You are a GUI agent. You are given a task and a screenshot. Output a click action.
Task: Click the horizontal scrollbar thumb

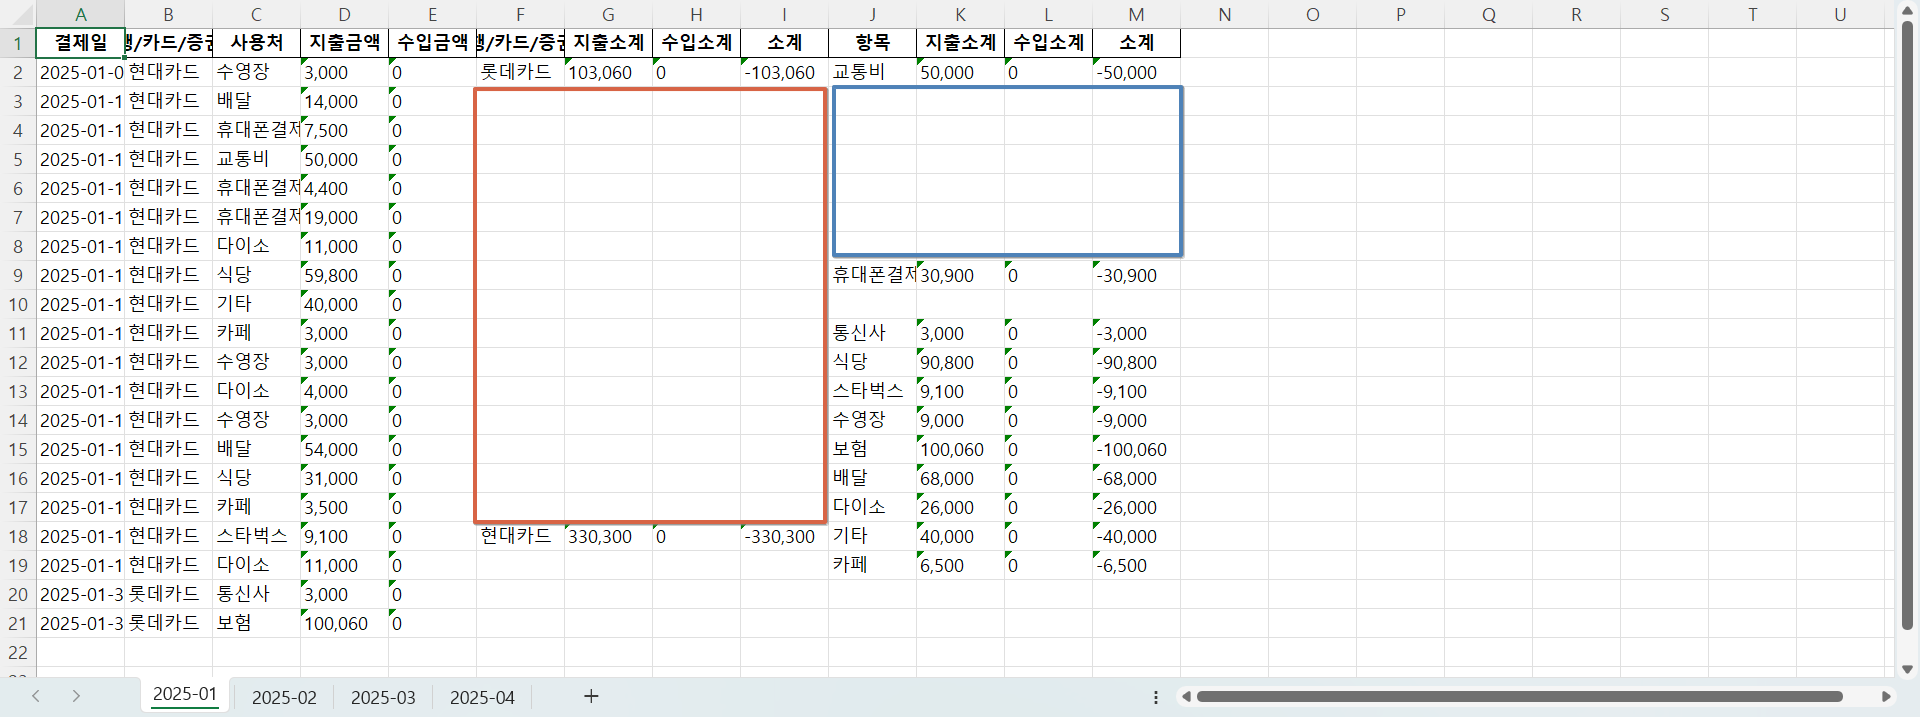coord(1520,697)
